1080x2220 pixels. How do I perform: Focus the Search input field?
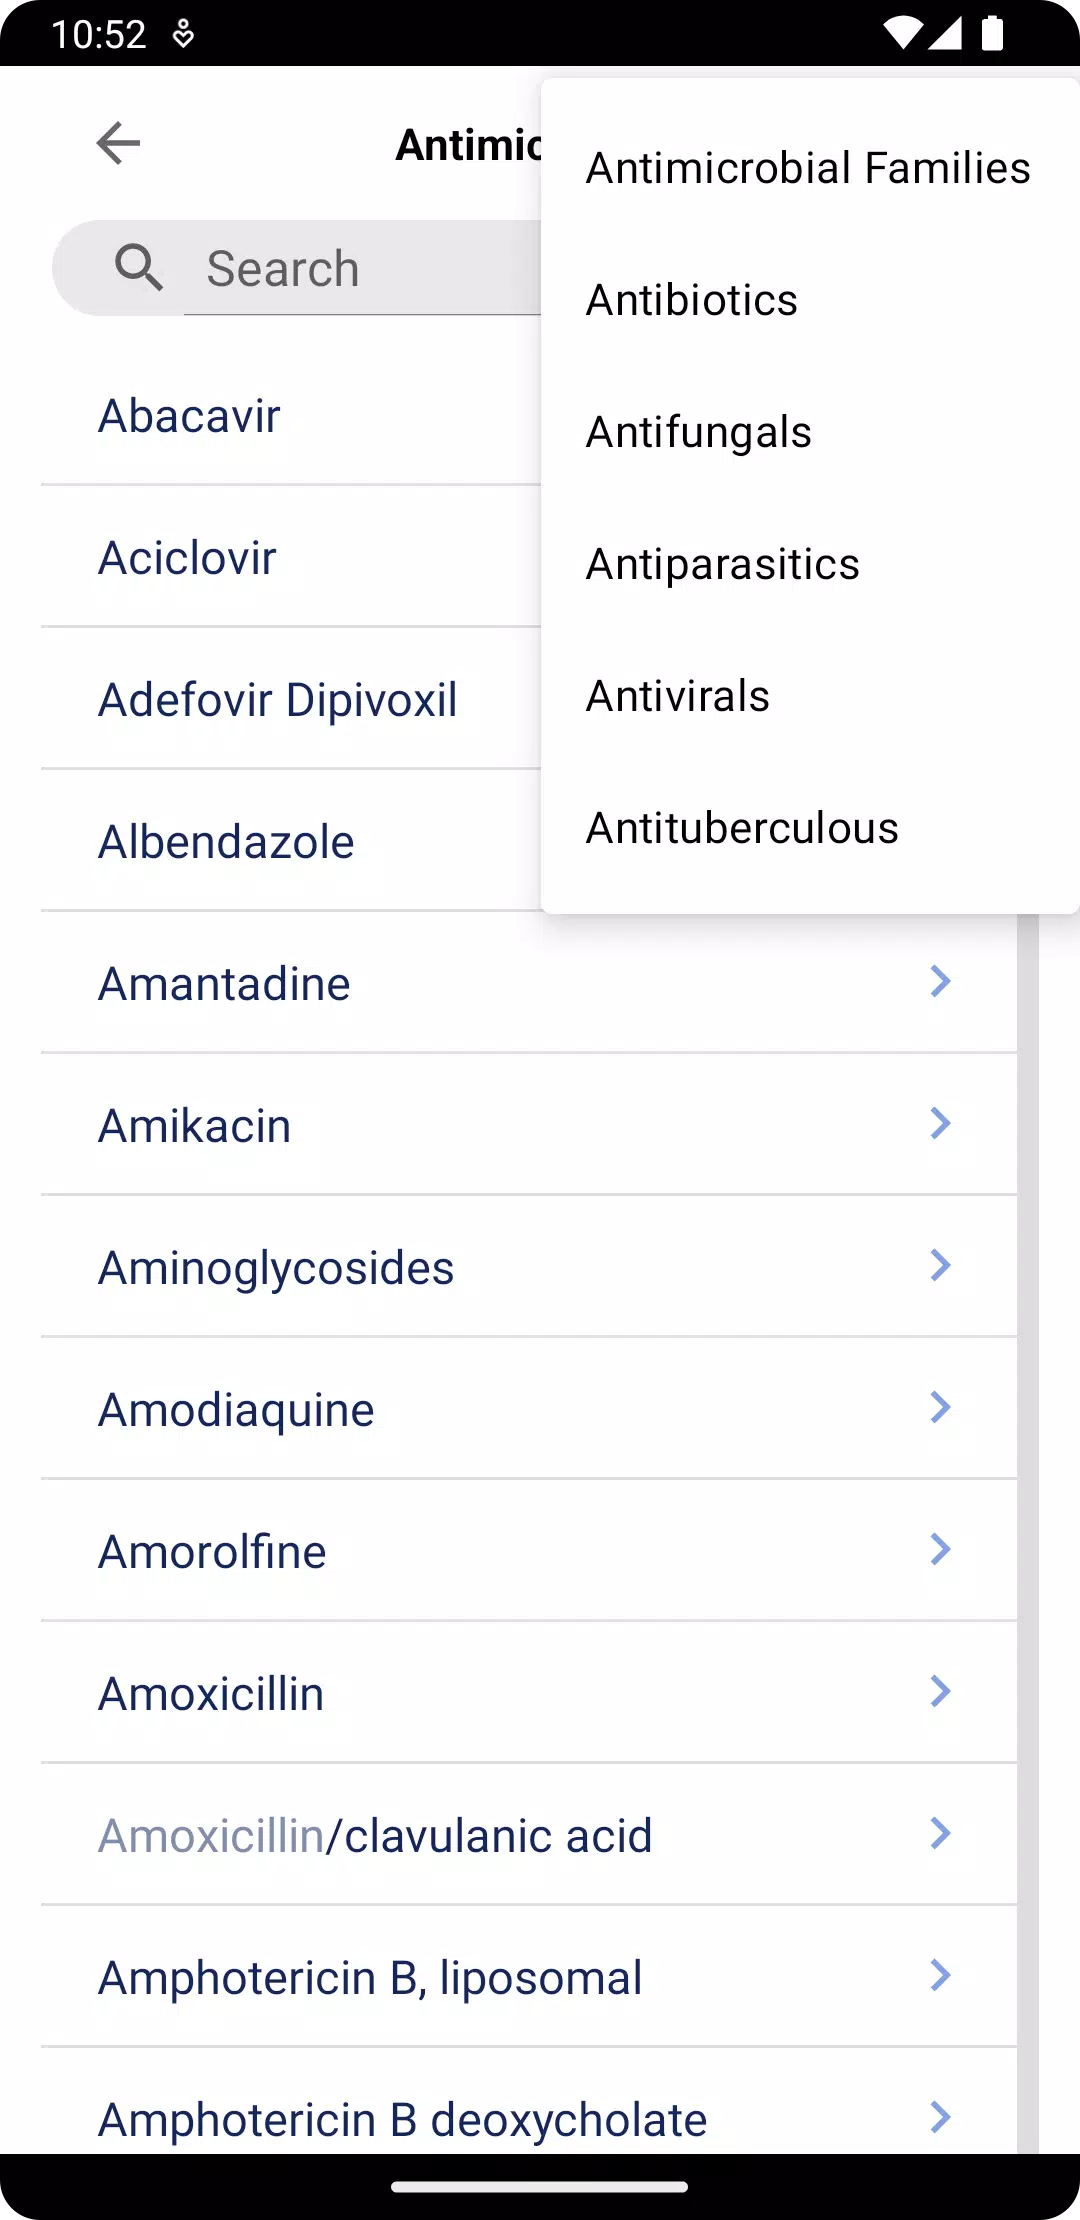362,269
